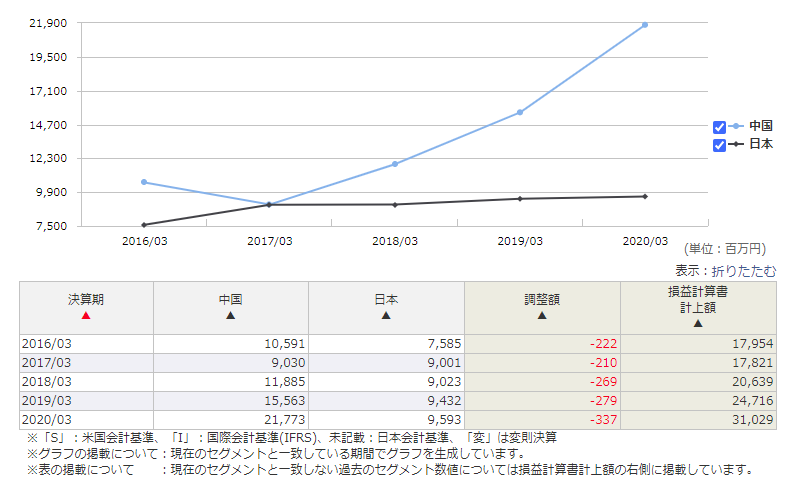Image resolution: width=800 pixels, height=499 pixels.
Task: Click 中国 data point for 2020/03
Action: (645, 24)
